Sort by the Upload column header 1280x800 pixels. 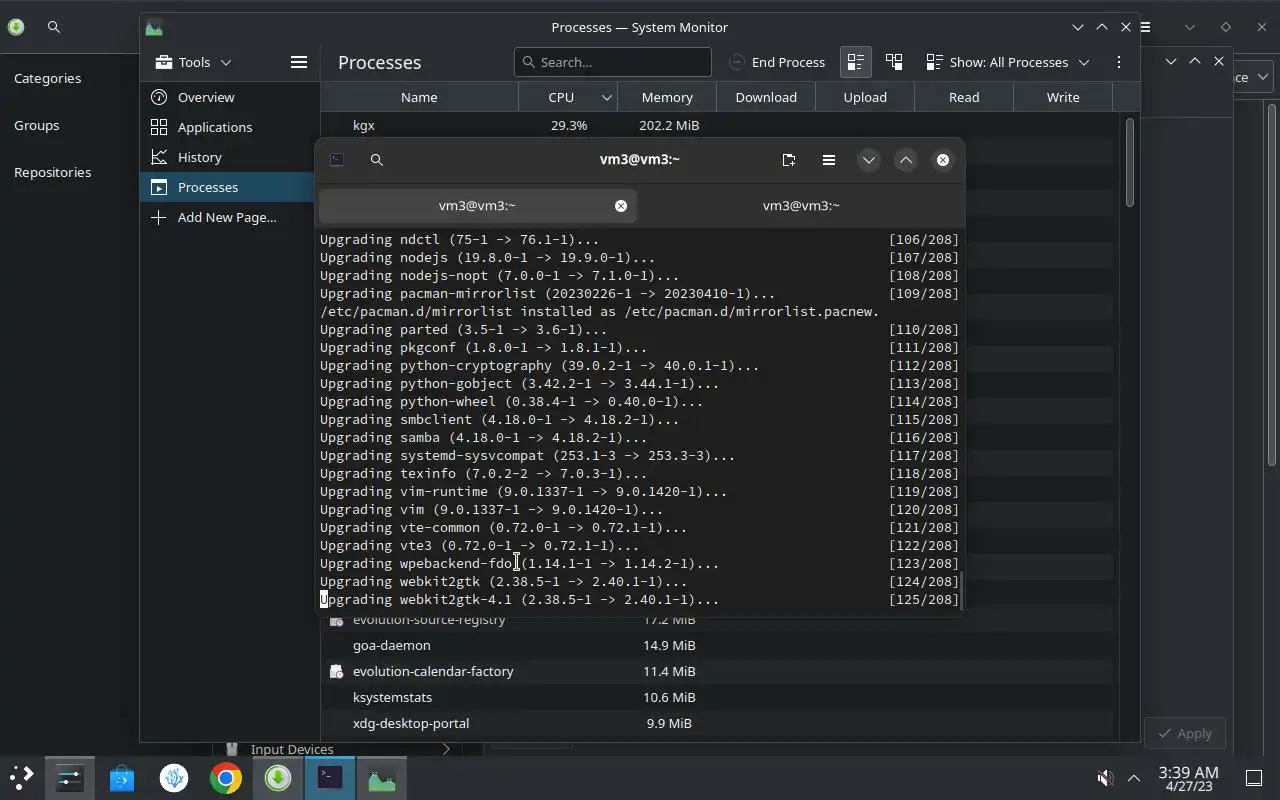click(865, 97)
